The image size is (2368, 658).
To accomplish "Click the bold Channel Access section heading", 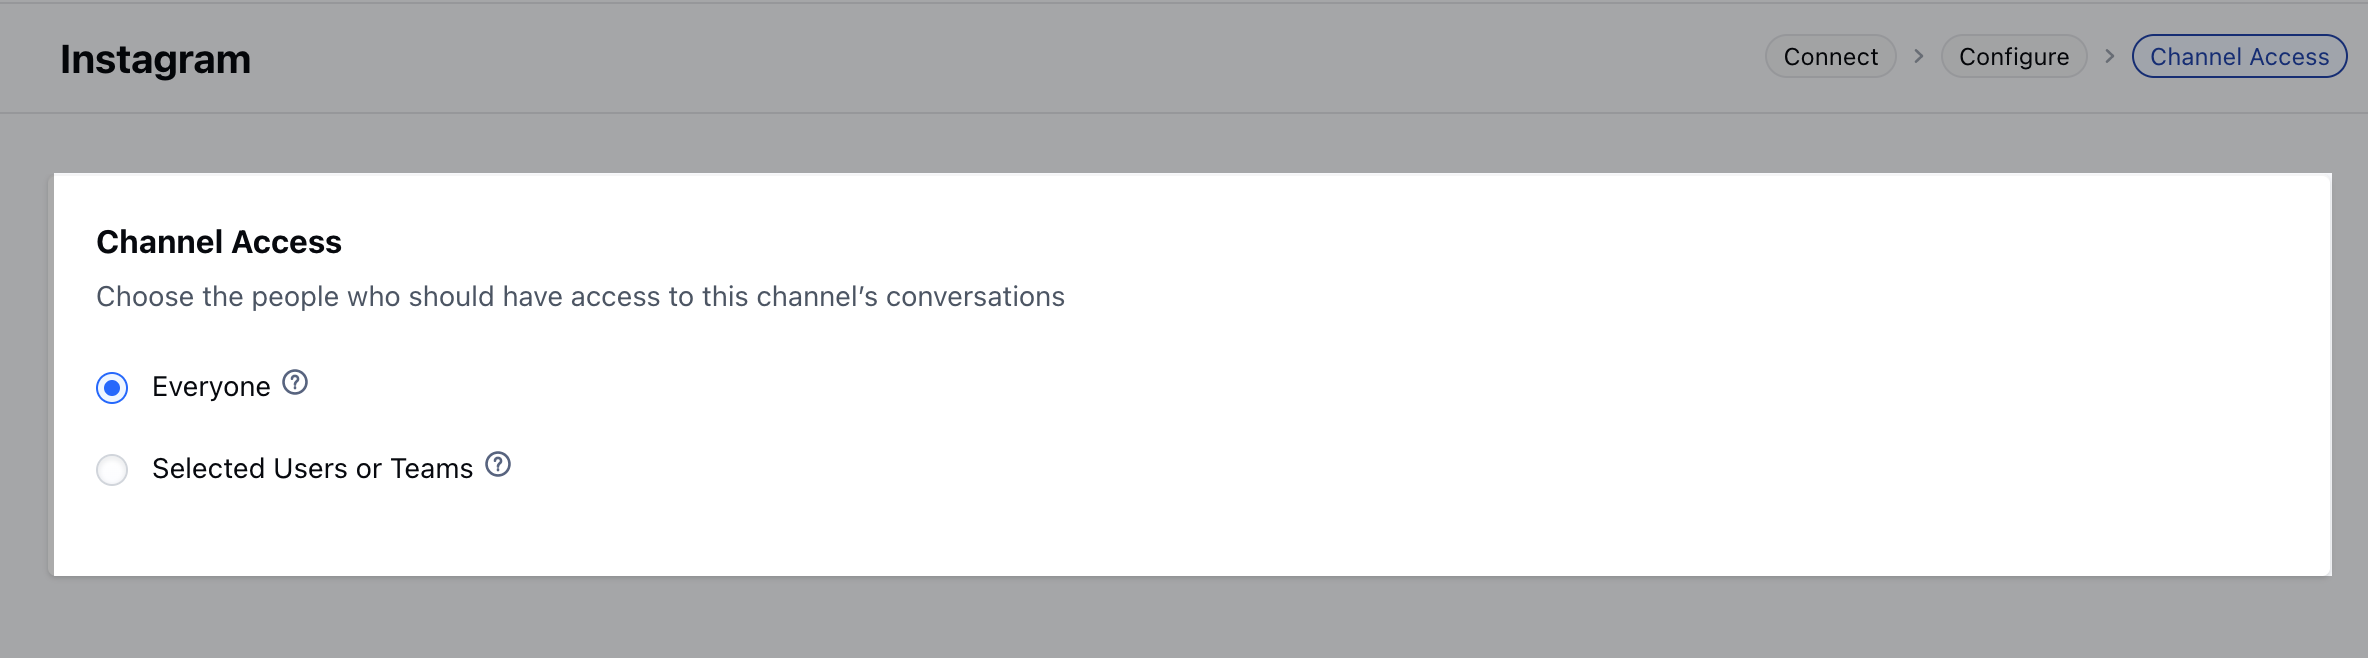I will tap(219, 242).
